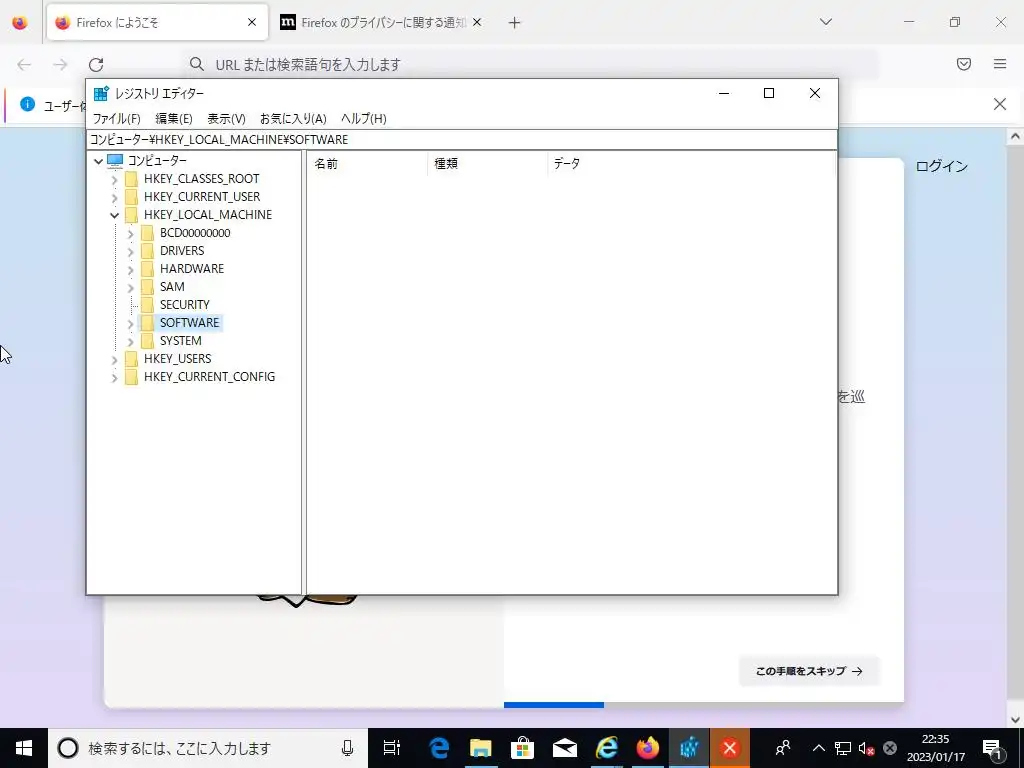This screenshot has height=768, width=1024.
Task: Click the SECURITY folder icon
Action: click(x=148, y=305)
